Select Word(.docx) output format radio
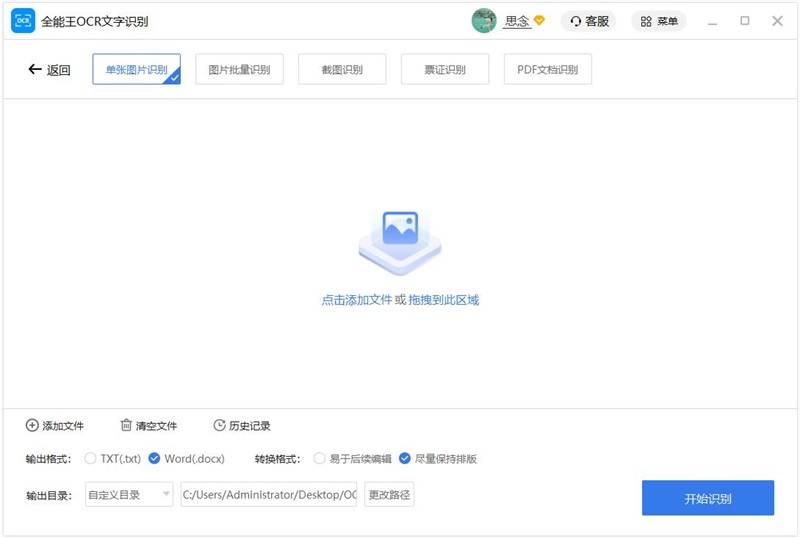The image size is (800, 539). pyautogui.click(x=154, y=458)
